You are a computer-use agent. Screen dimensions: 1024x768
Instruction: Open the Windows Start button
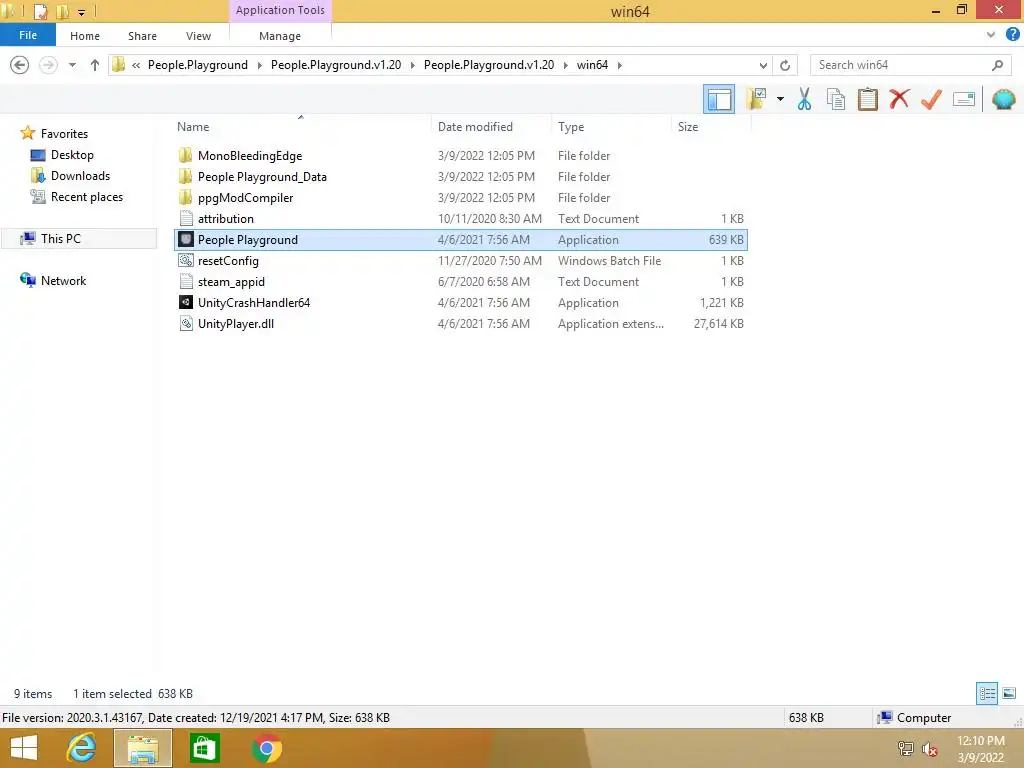point(24,748)
